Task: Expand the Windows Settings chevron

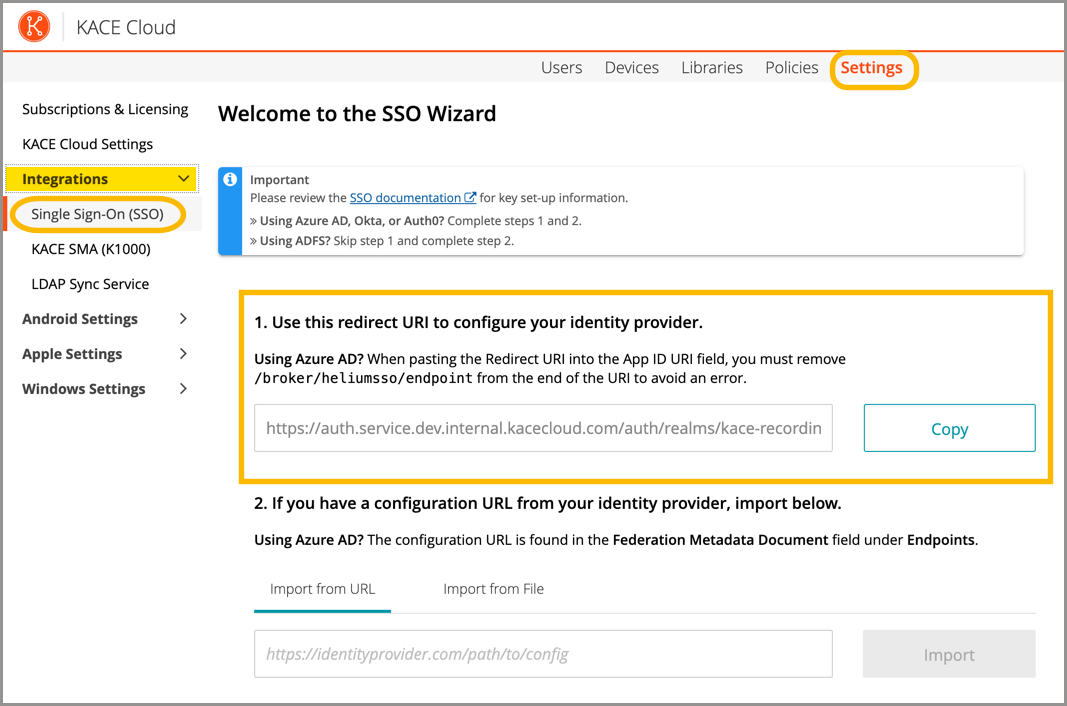Action: pyautogui.click(x=183, y=389)
